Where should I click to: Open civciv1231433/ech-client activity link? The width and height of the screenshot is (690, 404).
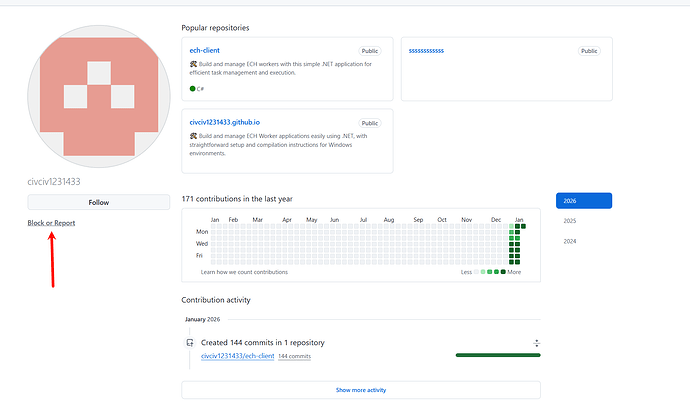click(238, 356)
